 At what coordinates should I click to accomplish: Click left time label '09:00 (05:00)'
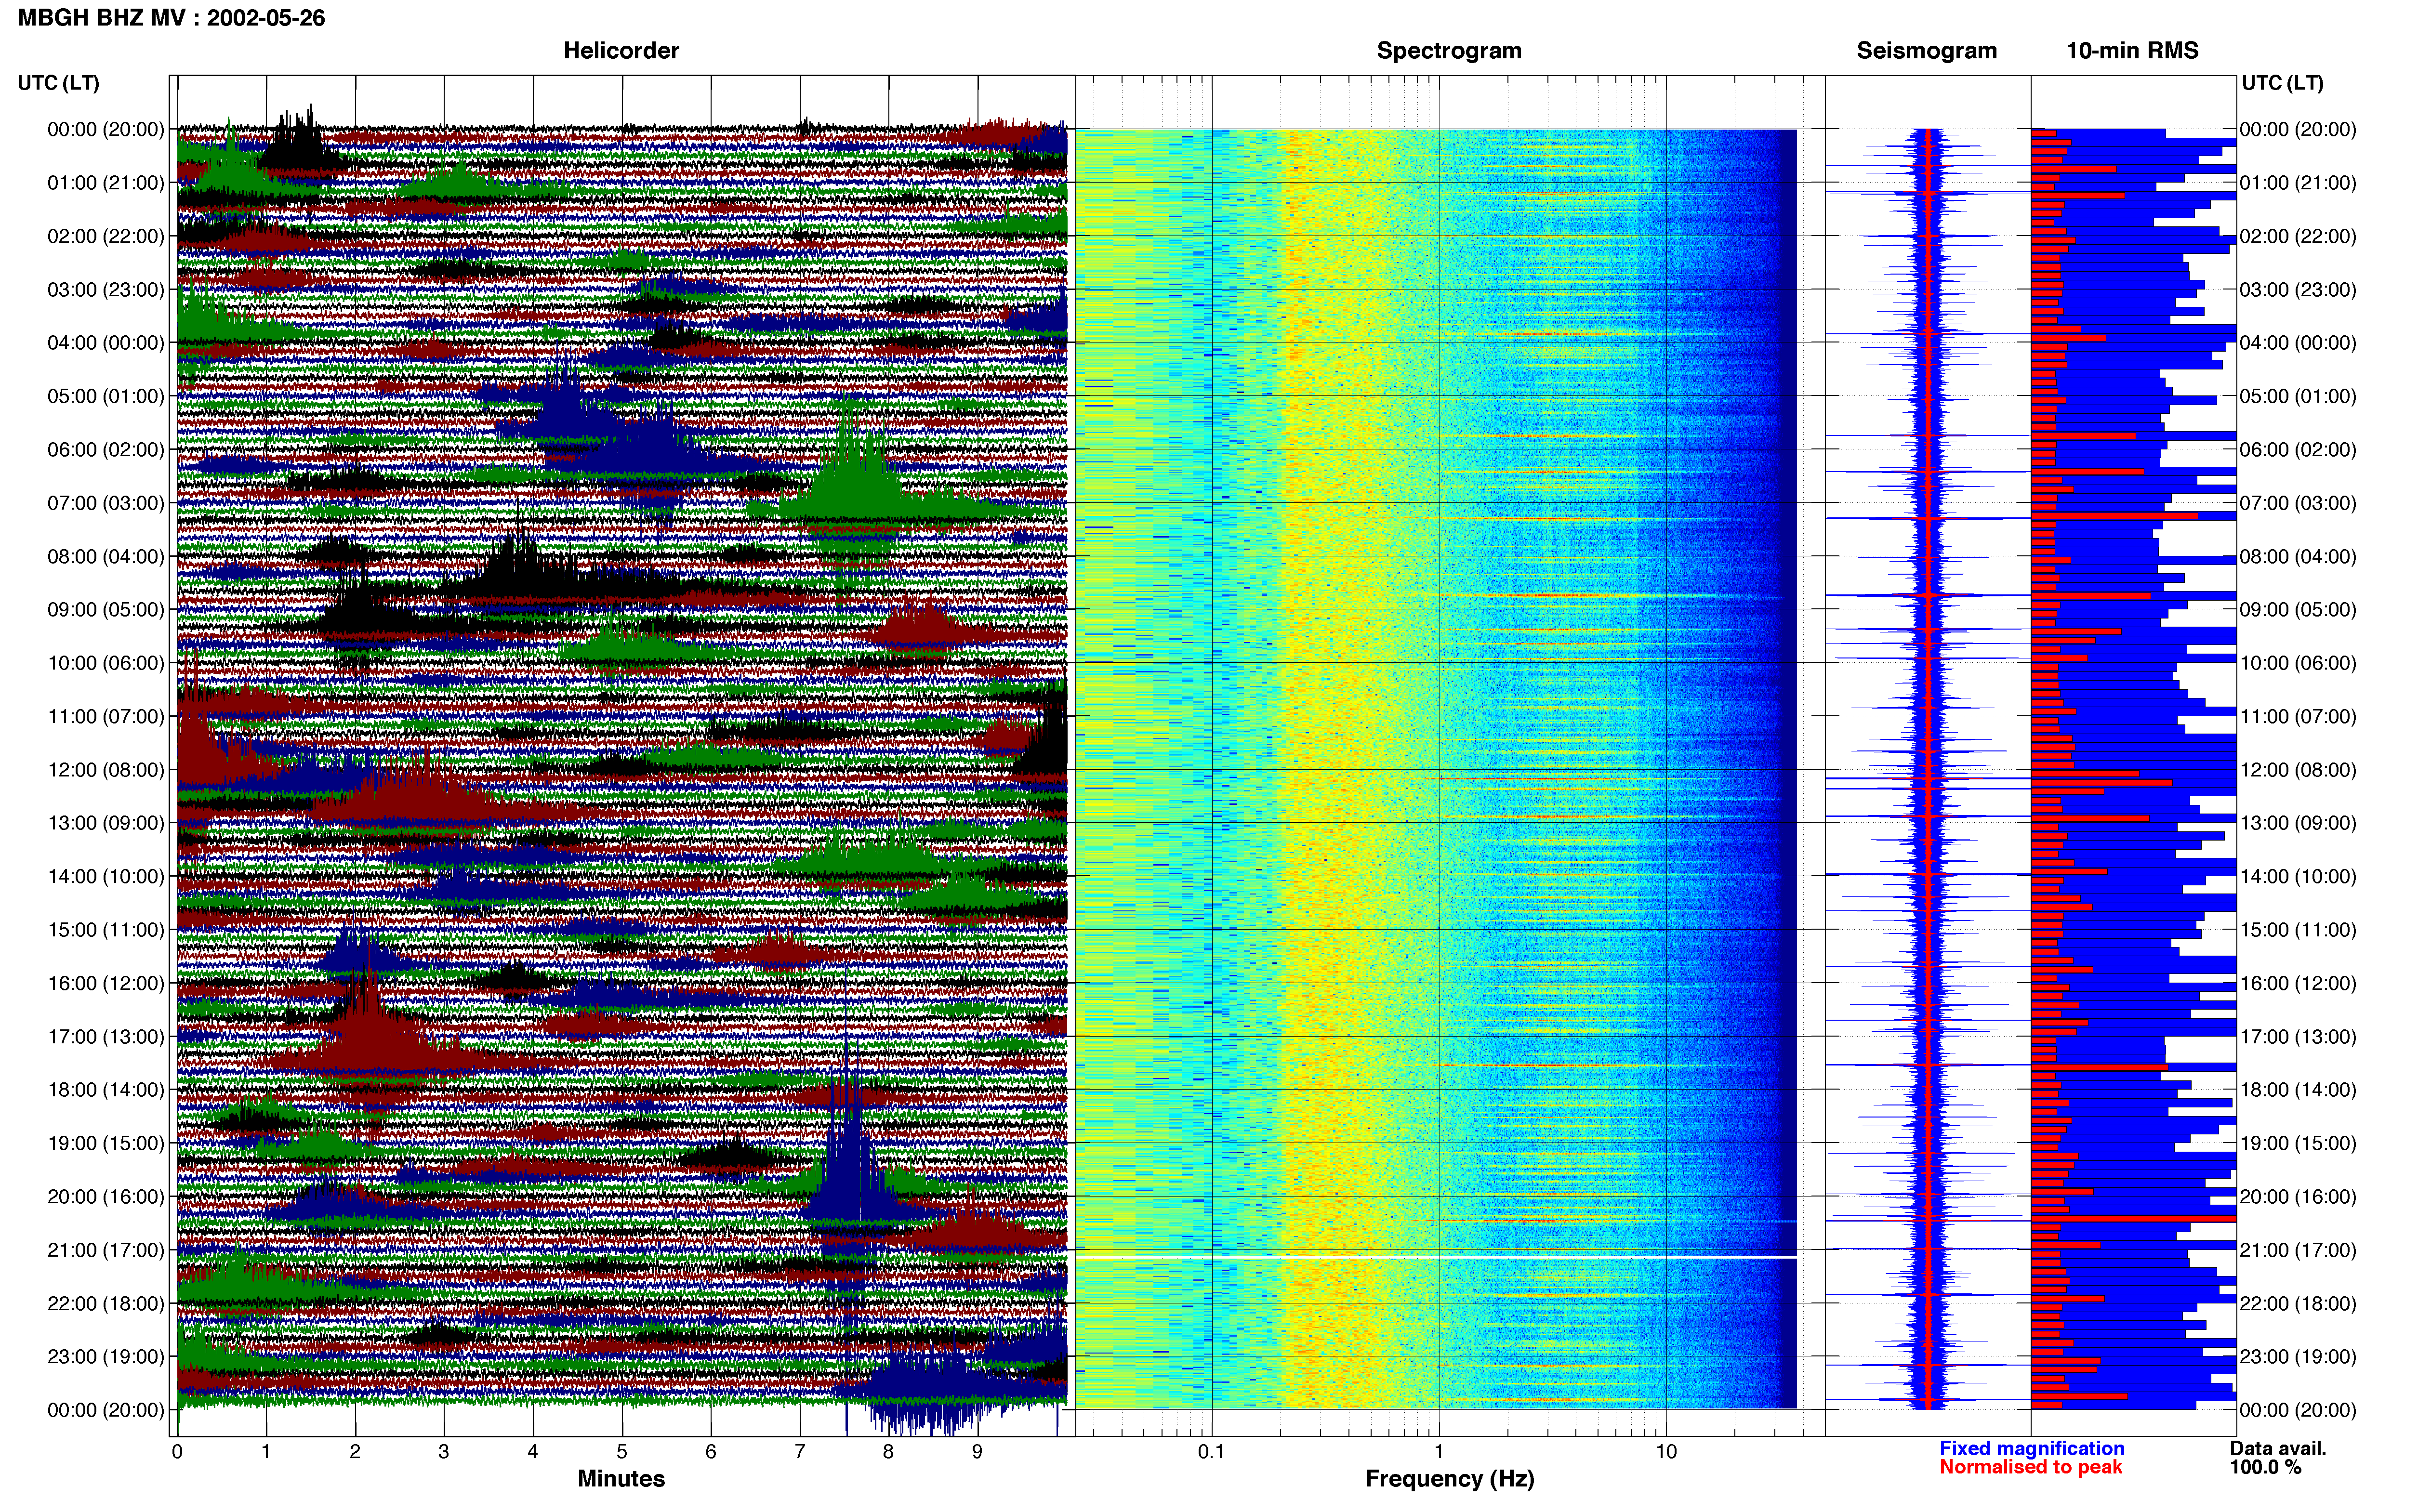point(106,610)
